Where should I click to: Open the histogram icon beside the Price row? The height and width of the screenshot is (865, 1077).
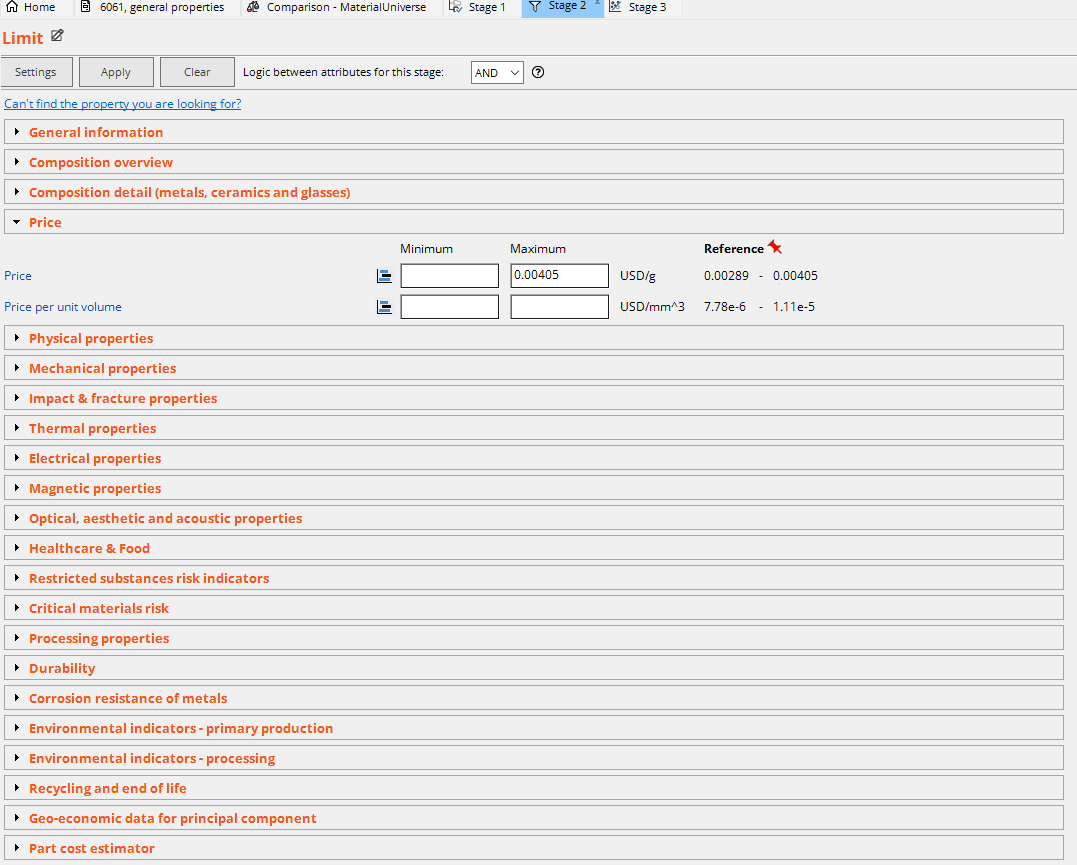pos(384,275)
